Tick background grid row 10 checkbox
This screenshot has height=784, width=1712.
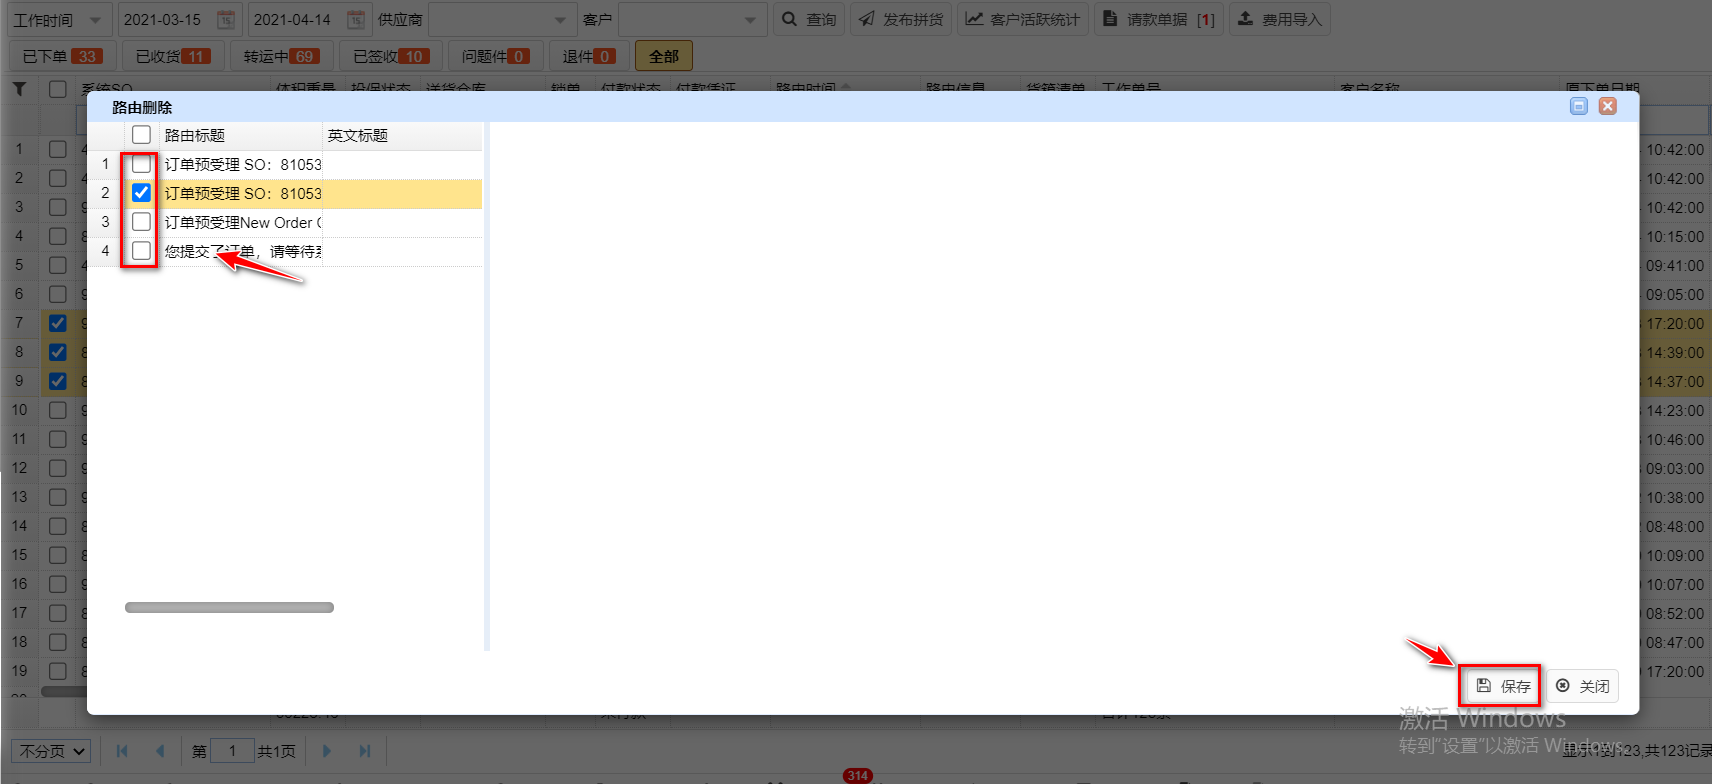pyautogui.click(x=58, y=410)
